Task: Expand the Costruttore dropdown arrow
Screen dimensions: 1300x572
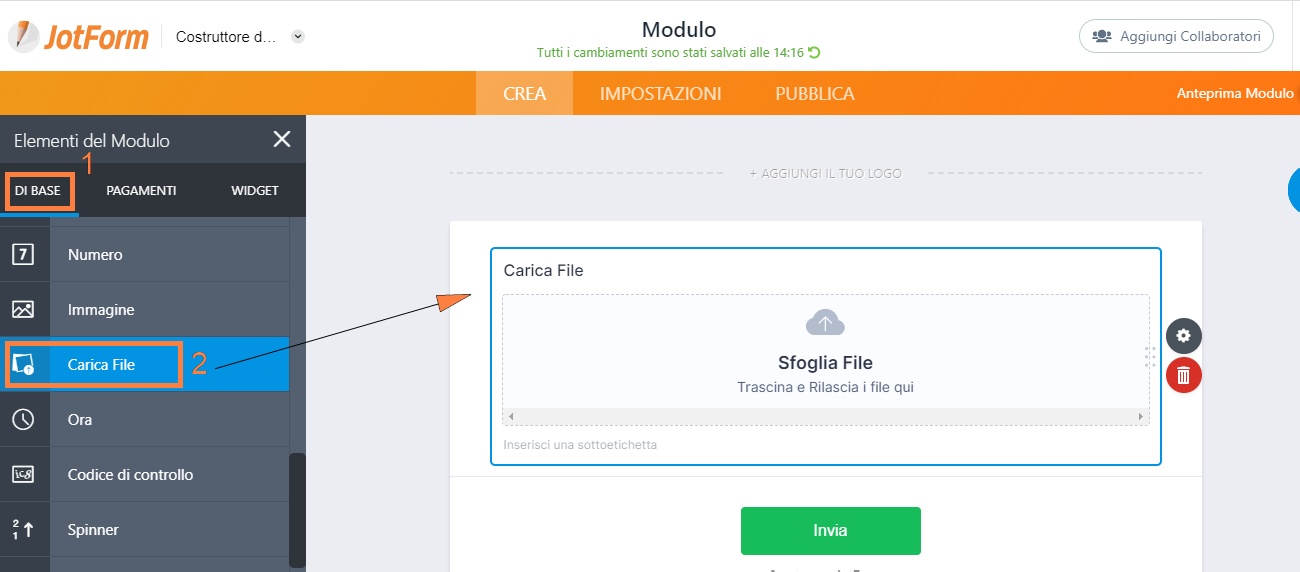Action: pos(297,37)
